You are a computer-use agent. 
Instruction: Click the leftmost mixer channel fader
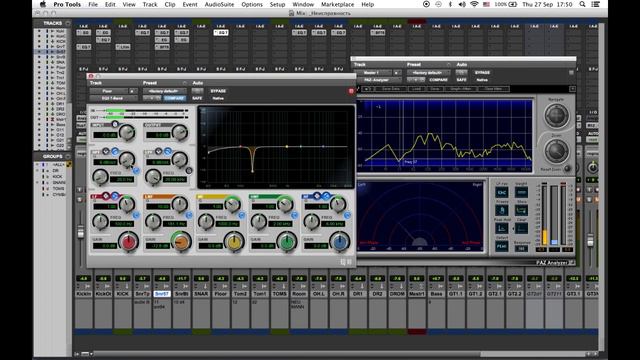coord(81,233)
